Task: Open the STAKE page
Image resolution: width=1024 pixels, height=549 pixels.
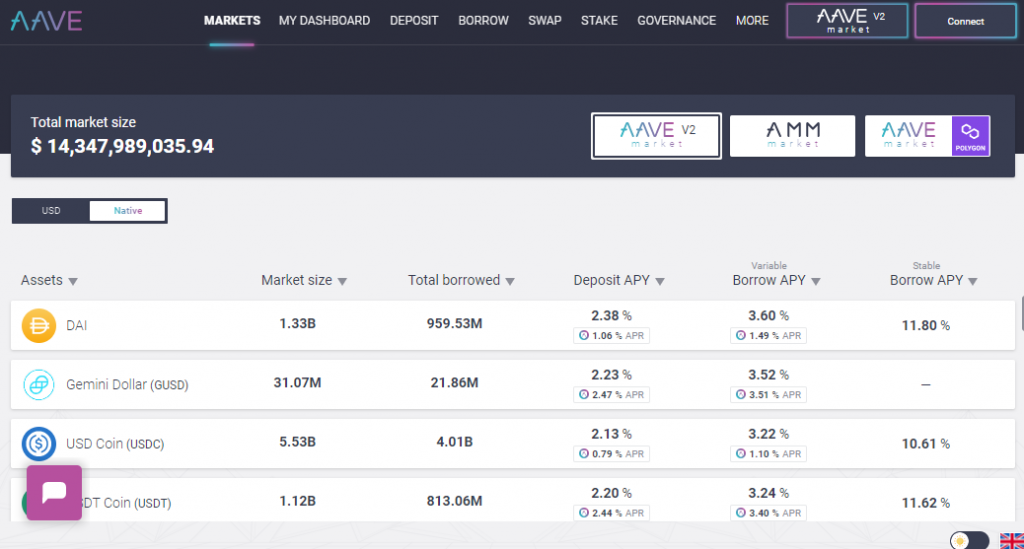Action: 600,21
